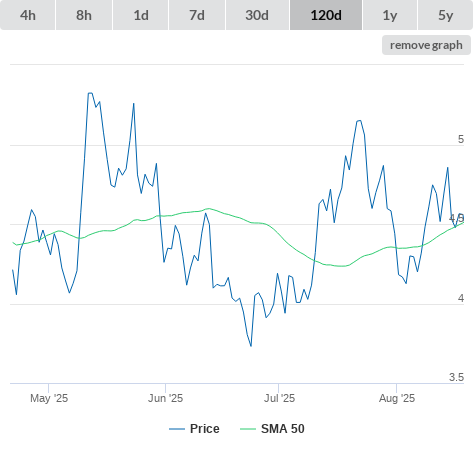Select the 4h time range tab
This screenshot has height=455, width=474.
[28, 15]
